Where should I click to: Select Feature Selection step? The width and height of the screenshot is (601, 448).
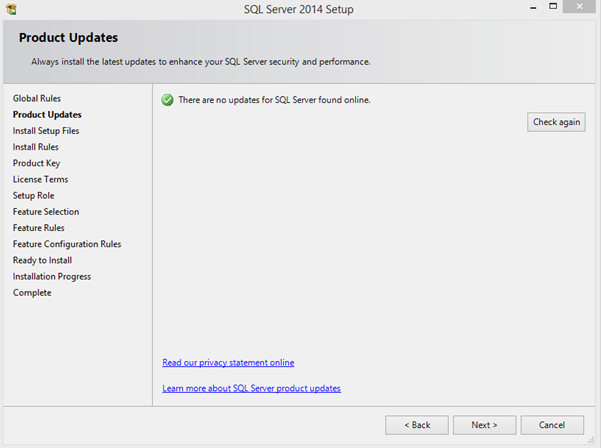click(x=46, y=212)
